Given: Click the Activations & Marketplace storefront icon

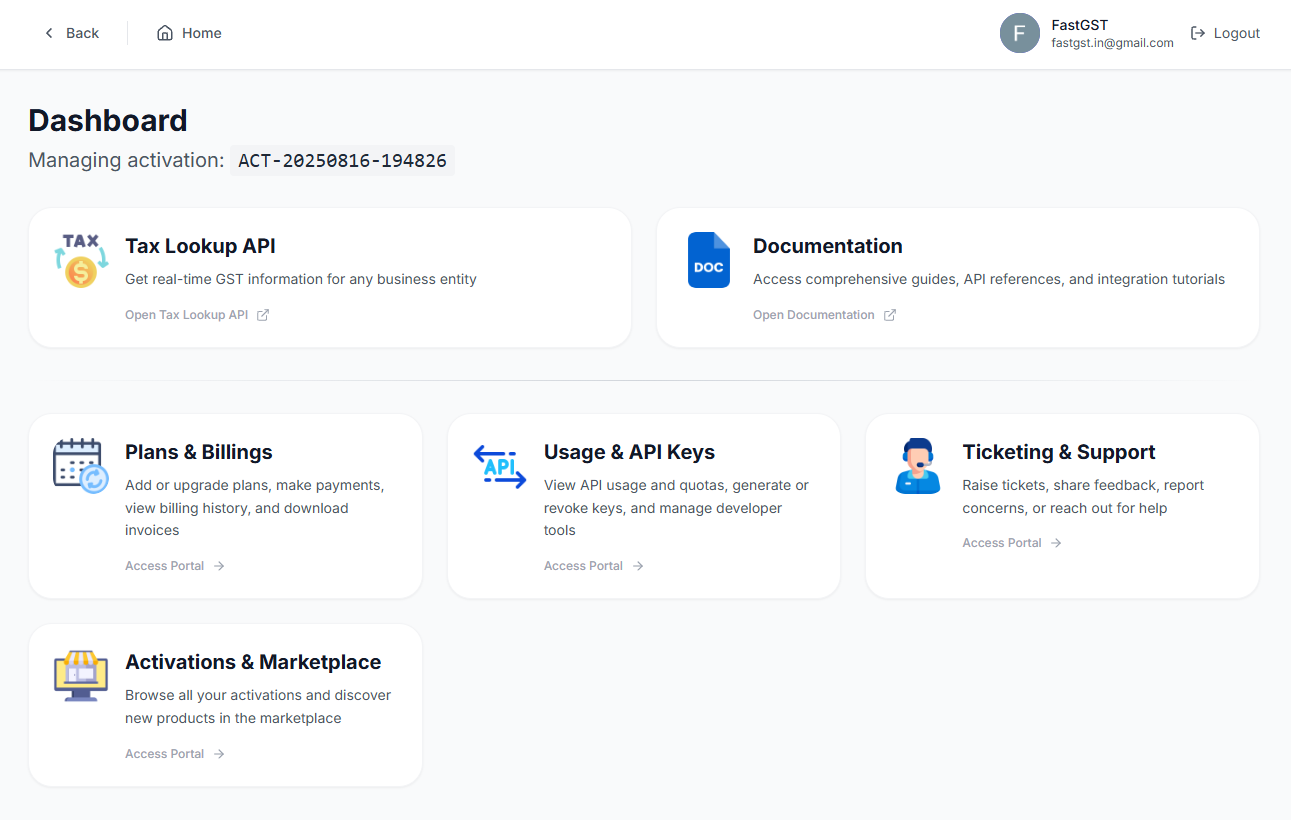Looking at the screenshot, I should click(81, 676).
